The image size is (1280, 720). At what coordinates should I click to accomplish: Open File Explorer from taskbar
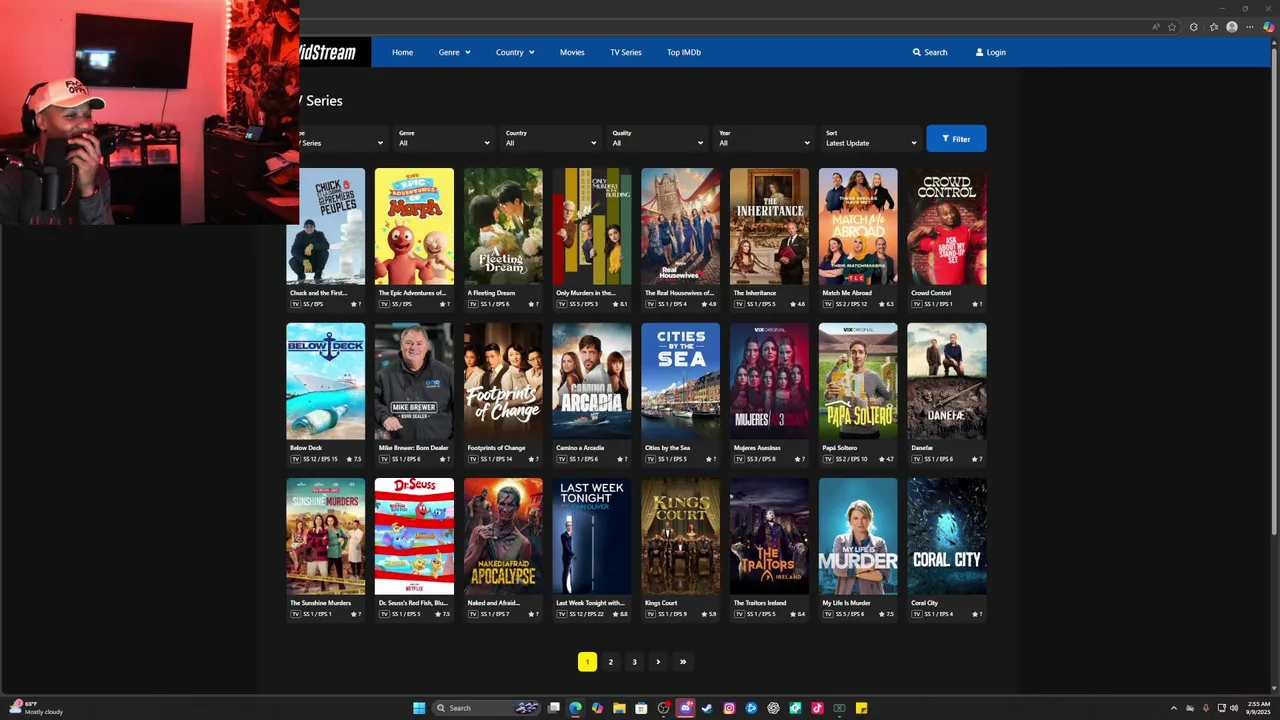[x=619, y=708]
